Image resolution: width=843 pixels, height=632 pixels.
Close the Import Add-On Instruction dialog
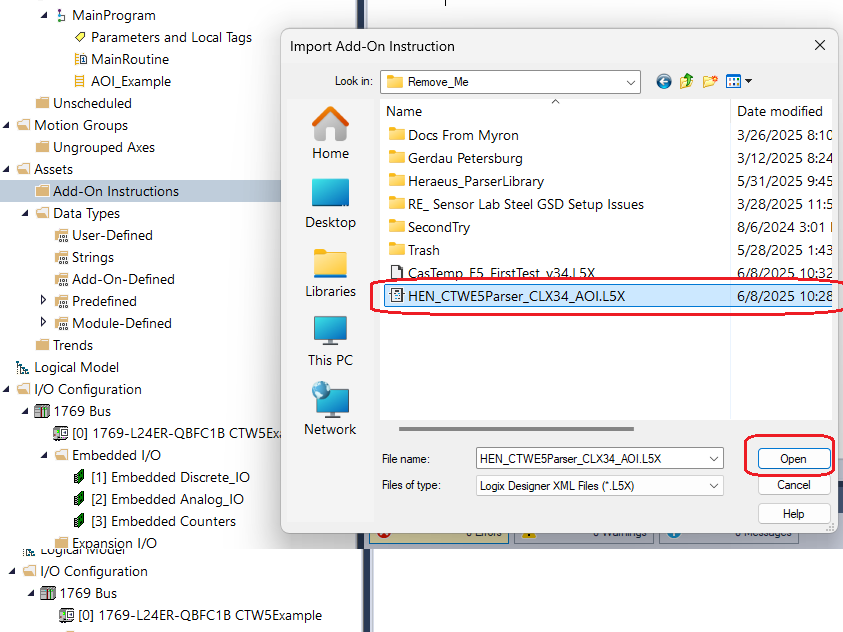pyautogui.click(x=820, y=45)
